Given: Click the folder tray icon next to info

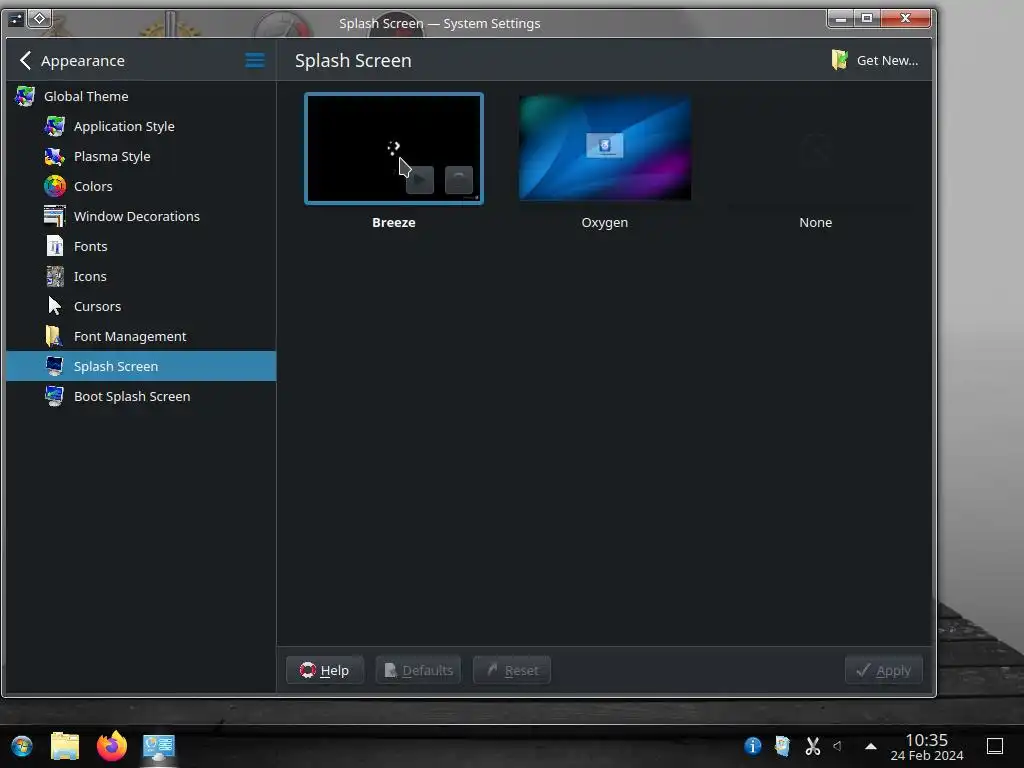Looking at the screenshot, I should (x=782, y=746).
